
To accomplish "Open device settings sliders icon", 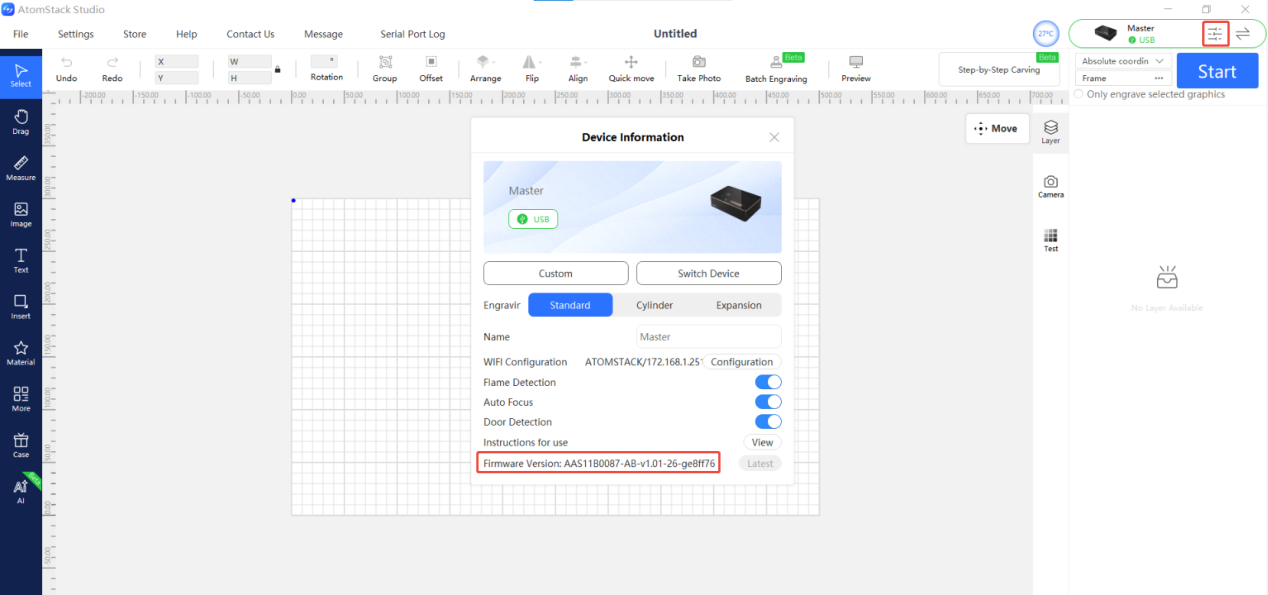I will (x=1215, y=33).
